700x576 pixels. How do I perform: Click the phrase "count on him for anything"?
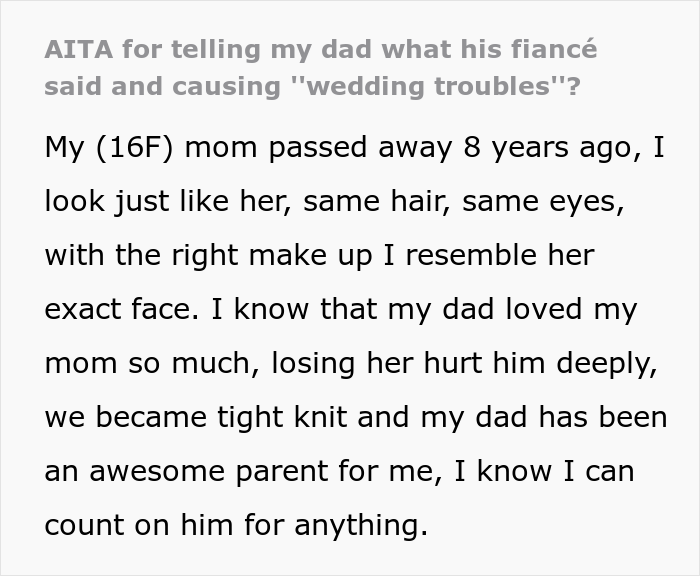(x=236, y=525)
